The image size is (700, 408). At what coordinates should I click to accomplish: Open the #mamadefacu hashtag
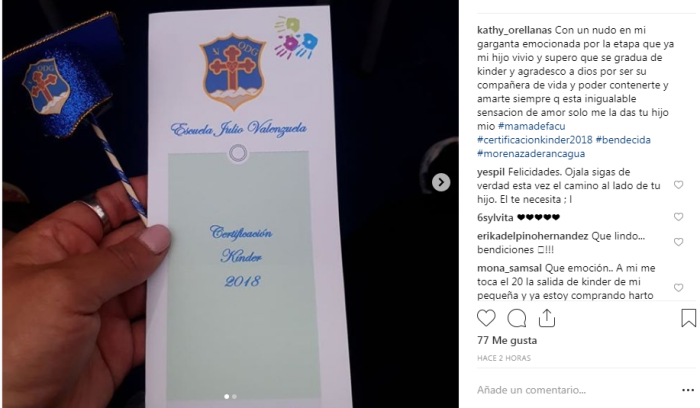click(532, 126)
